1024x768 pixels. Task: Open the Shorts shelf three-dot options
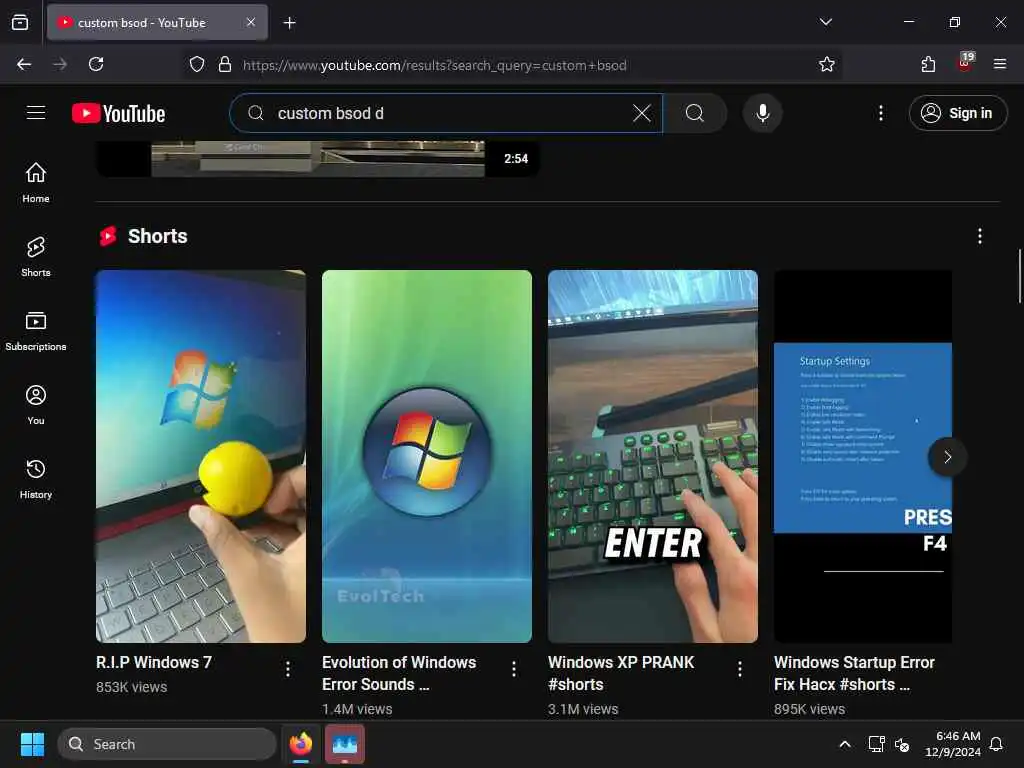[x=979, y=236]
